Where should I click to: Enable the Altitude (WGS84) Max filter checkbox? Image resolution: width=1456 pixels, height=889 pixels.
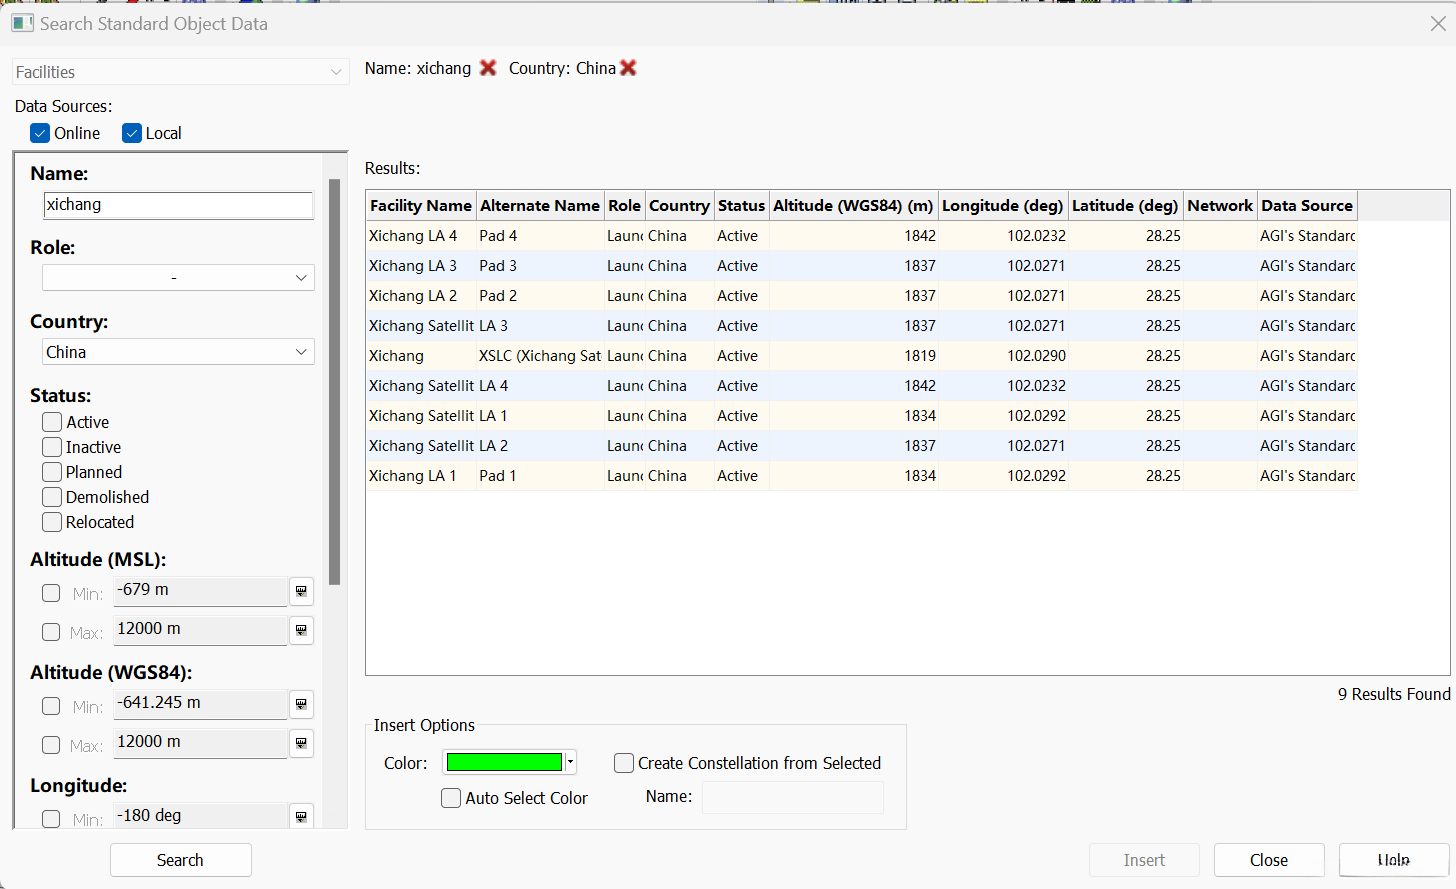(51, 745)
